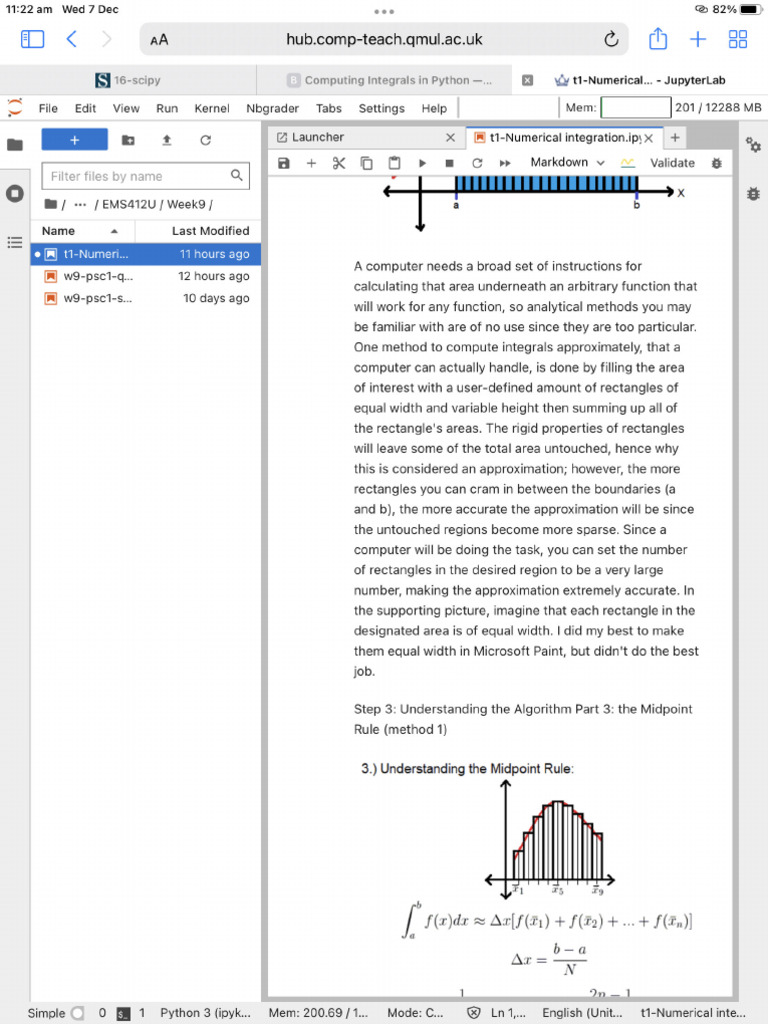This screenshot has width=768, height=1024.
Task: Click the blue new launcher plus button
Action: tap(74, 140)
